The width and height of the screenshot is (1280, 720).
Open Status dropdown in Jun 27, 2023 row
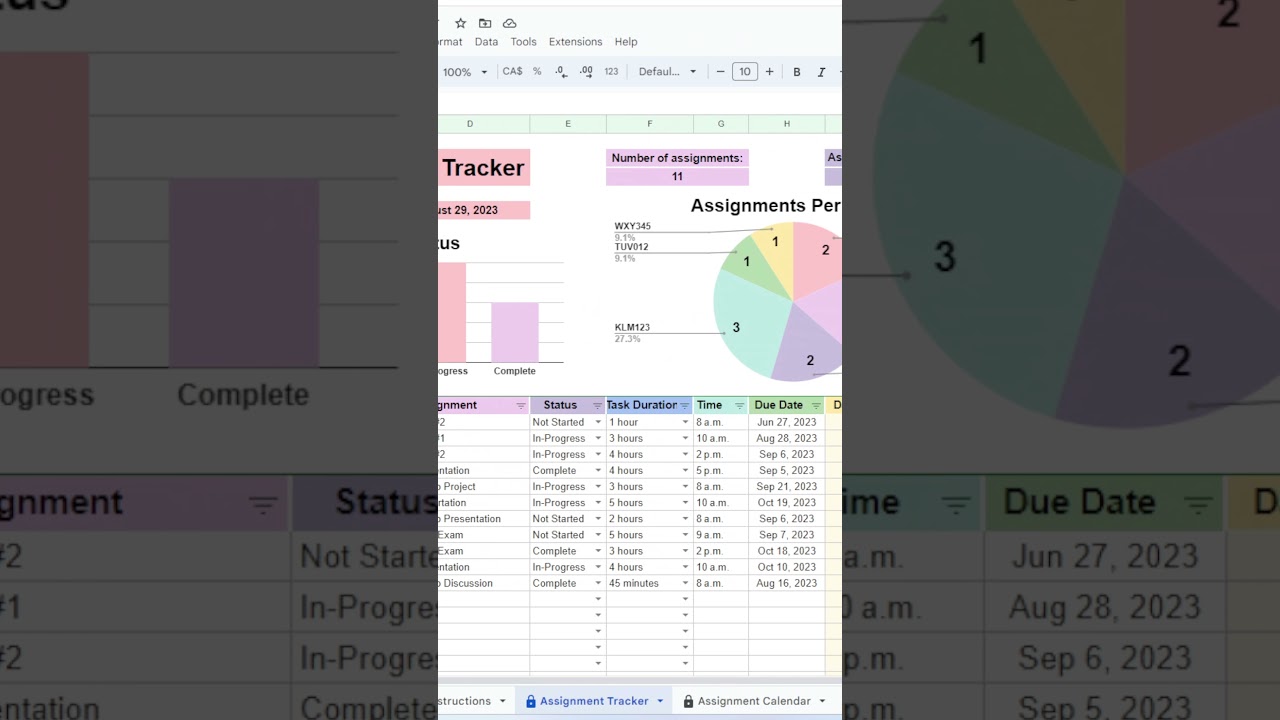[598, 423]
